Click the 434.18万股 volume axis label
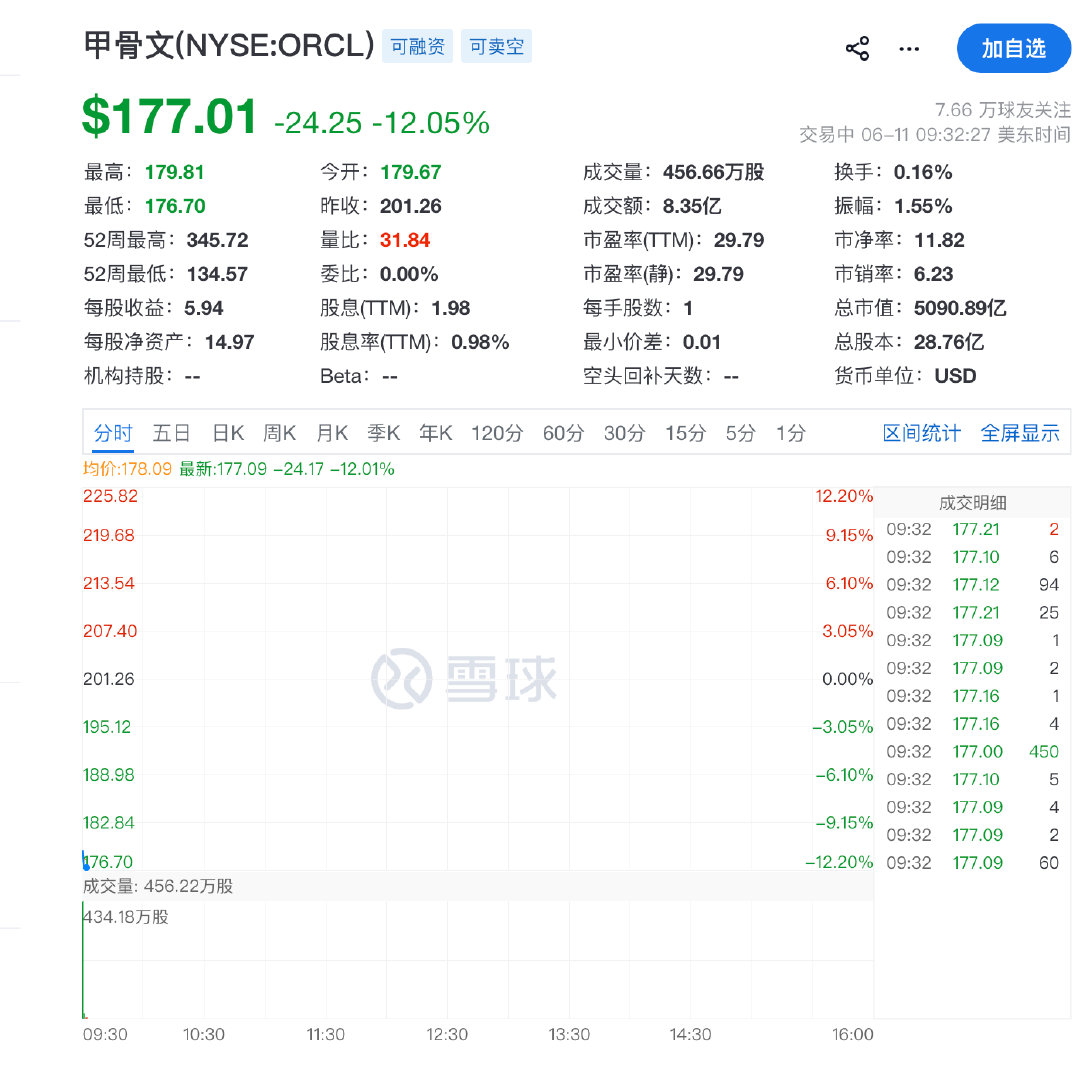This screenshot has height=1080, width=1088. [x=126, y=917]
